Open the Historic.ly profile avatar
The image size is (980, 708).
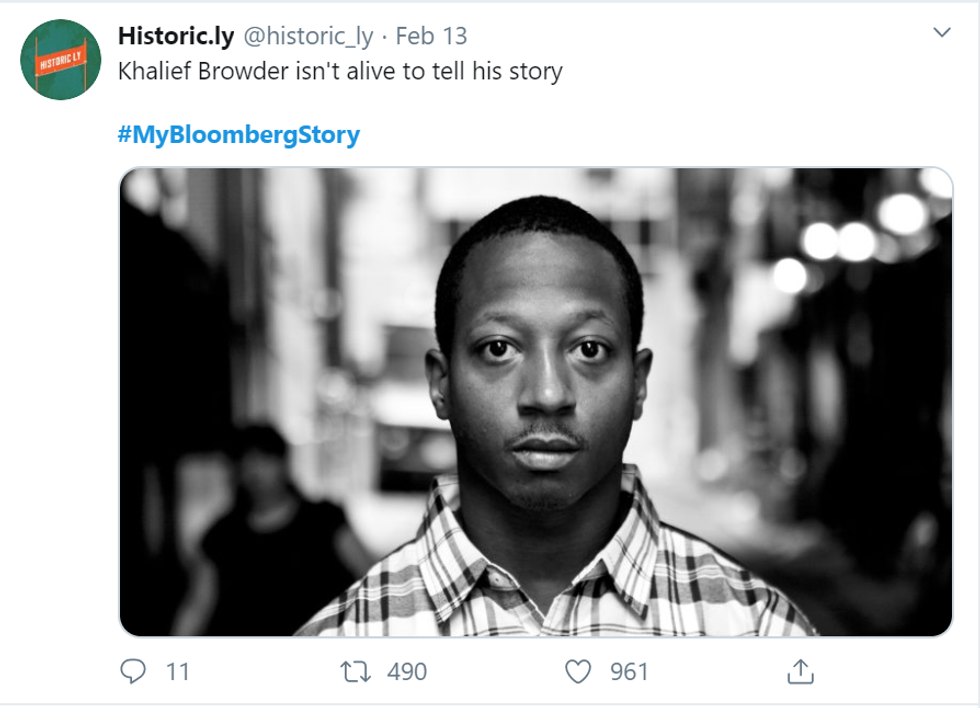[60, 60]
